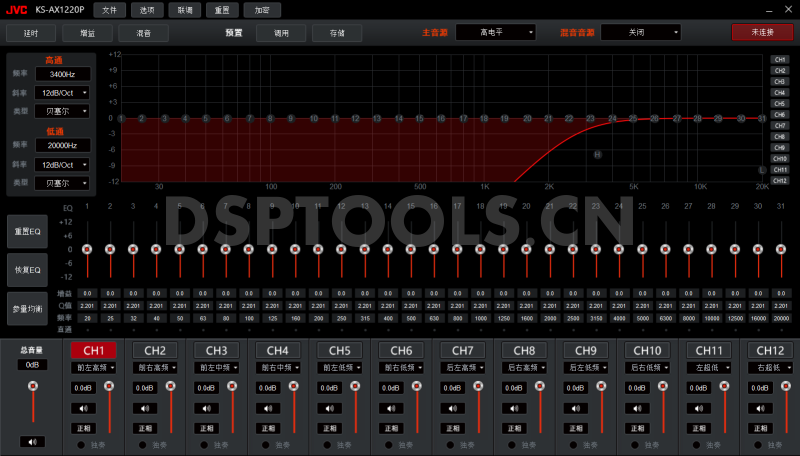Open the 选项 menu
Image resolution: width=800 pixels, height=456 pixels.
(147, 10)
